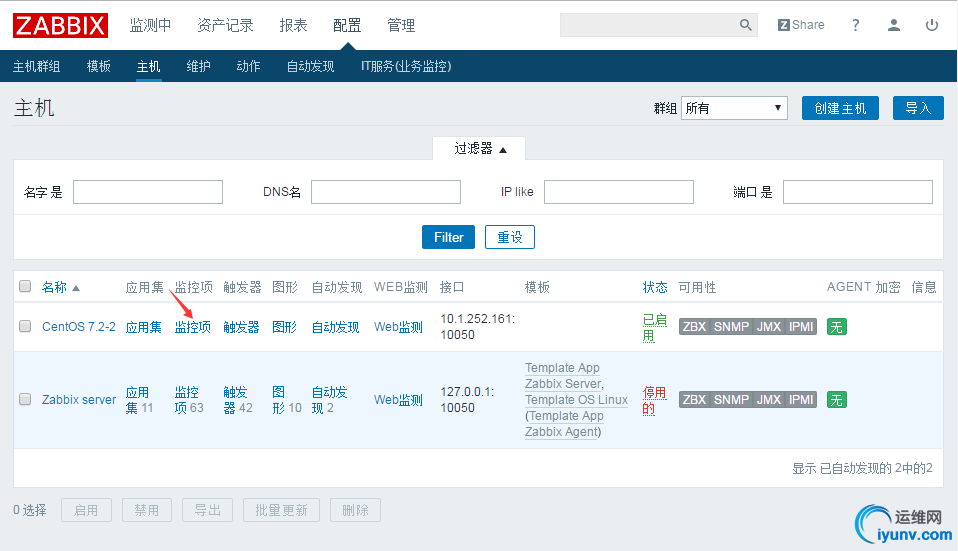Open 监控项 for CentOS 7.2-2
Image resolution: width=958 pixels, height=551 pixels.
coord(192,327)
